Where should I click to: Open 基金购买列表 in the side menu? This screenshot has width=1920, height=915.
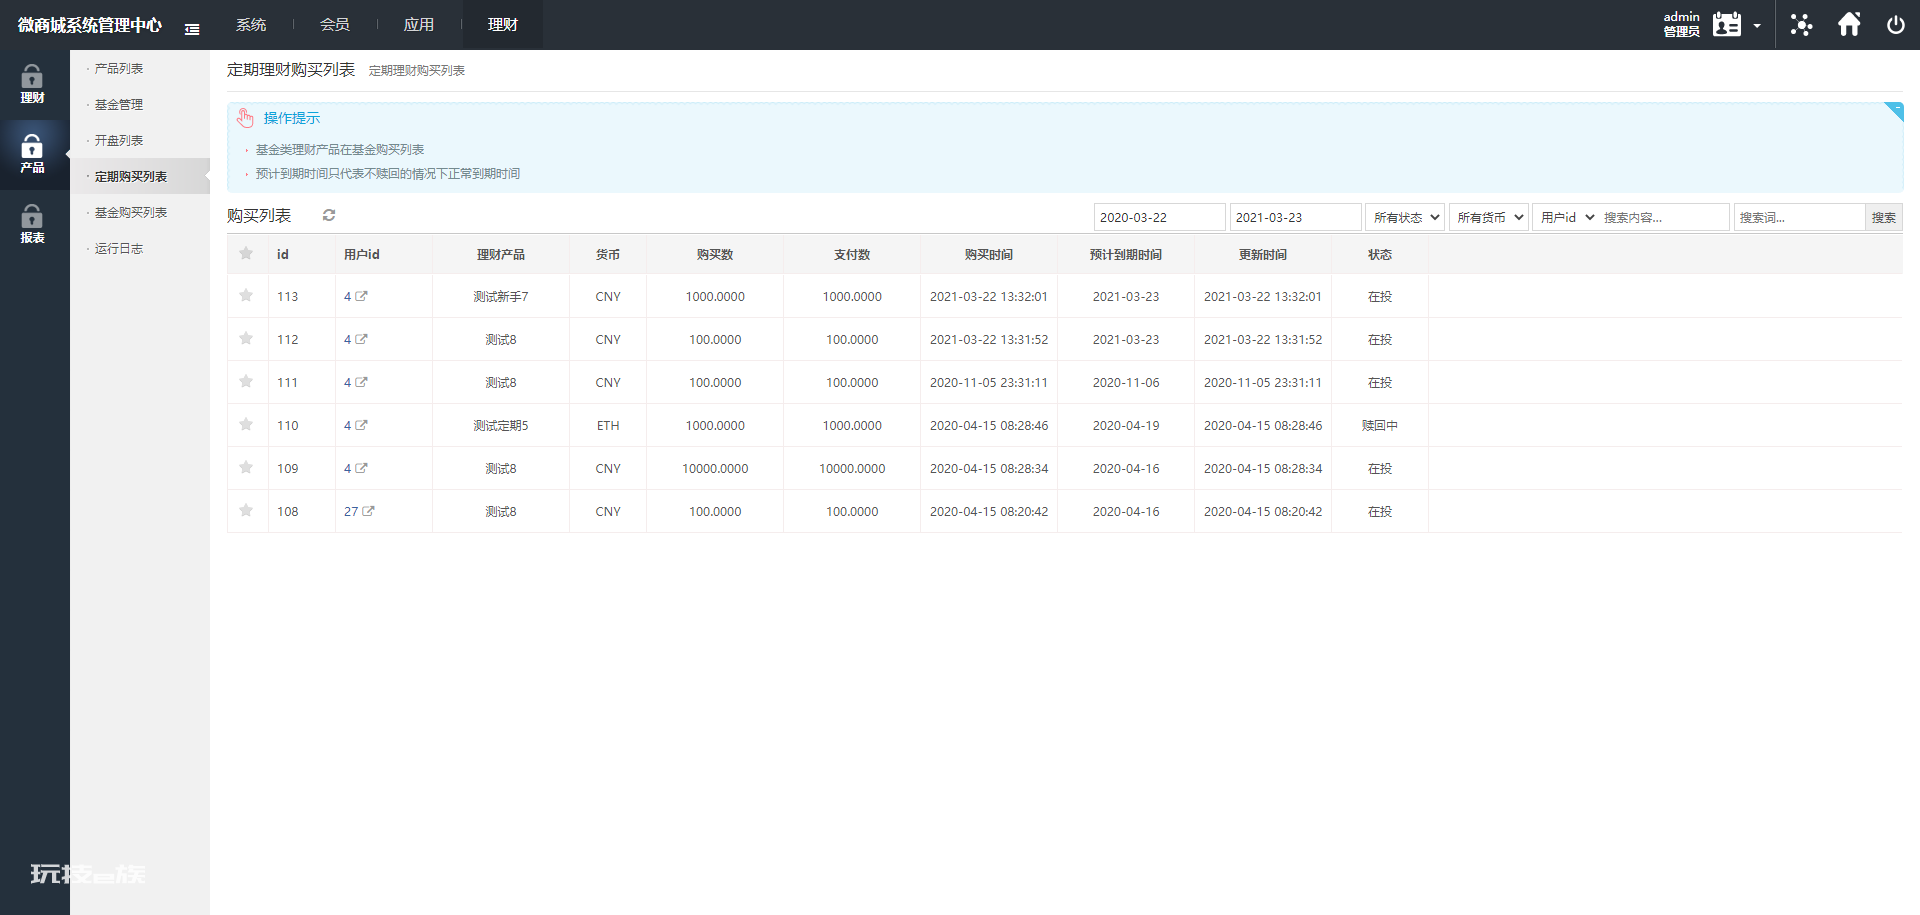(x=131, y=212)
